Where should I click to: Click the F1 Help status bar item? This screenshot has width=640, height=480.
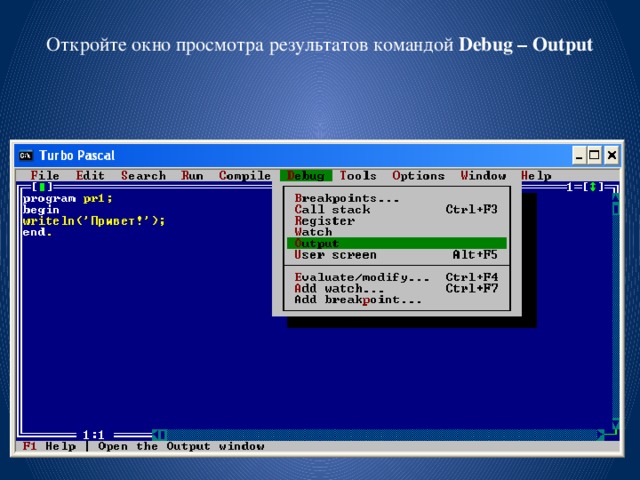point(49,447)
